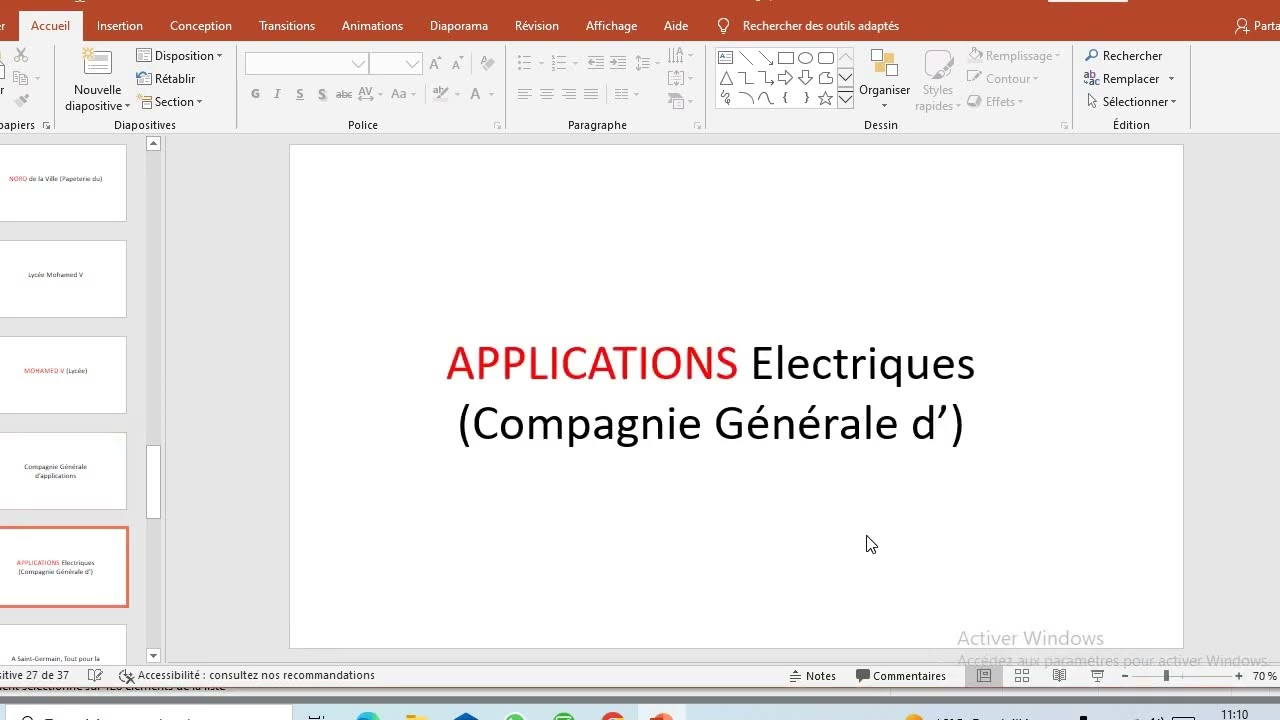
Task: Select the text box shape in the gallery
Action: click(726, 58)
